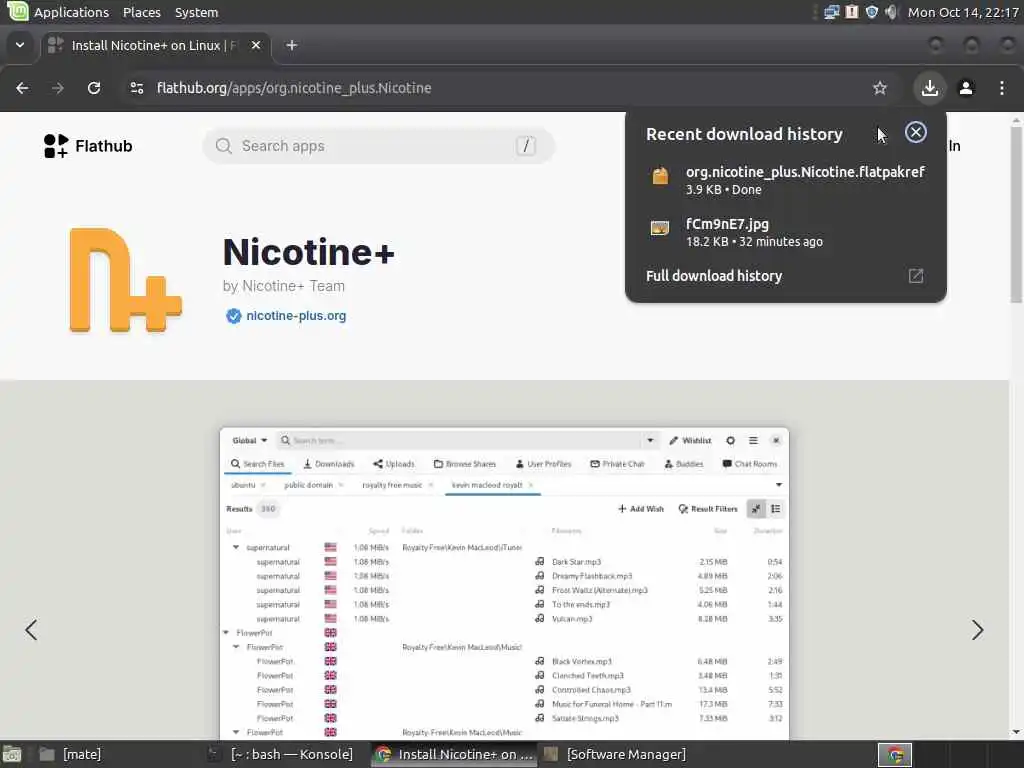Expand the tab search dropdown
1024x768 pixels.
pyautogui.click(x=20, y=45)
